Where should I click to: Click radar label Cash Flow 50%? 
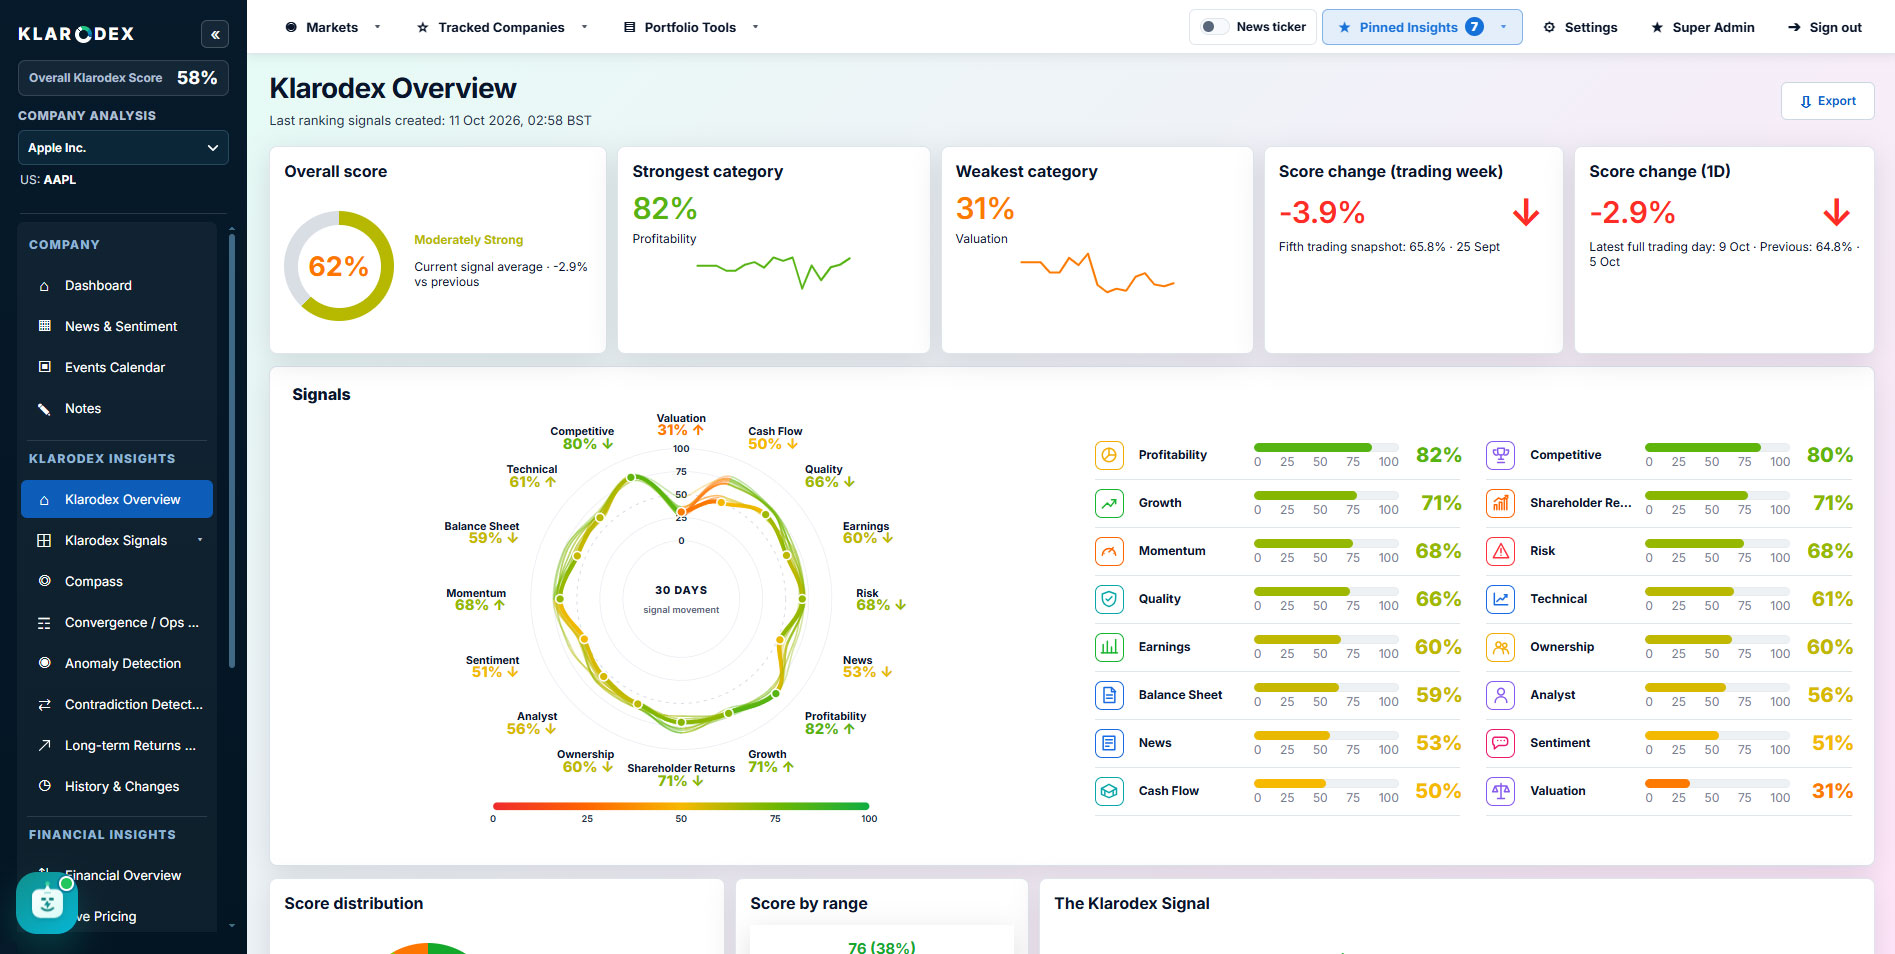click(775, 438)
